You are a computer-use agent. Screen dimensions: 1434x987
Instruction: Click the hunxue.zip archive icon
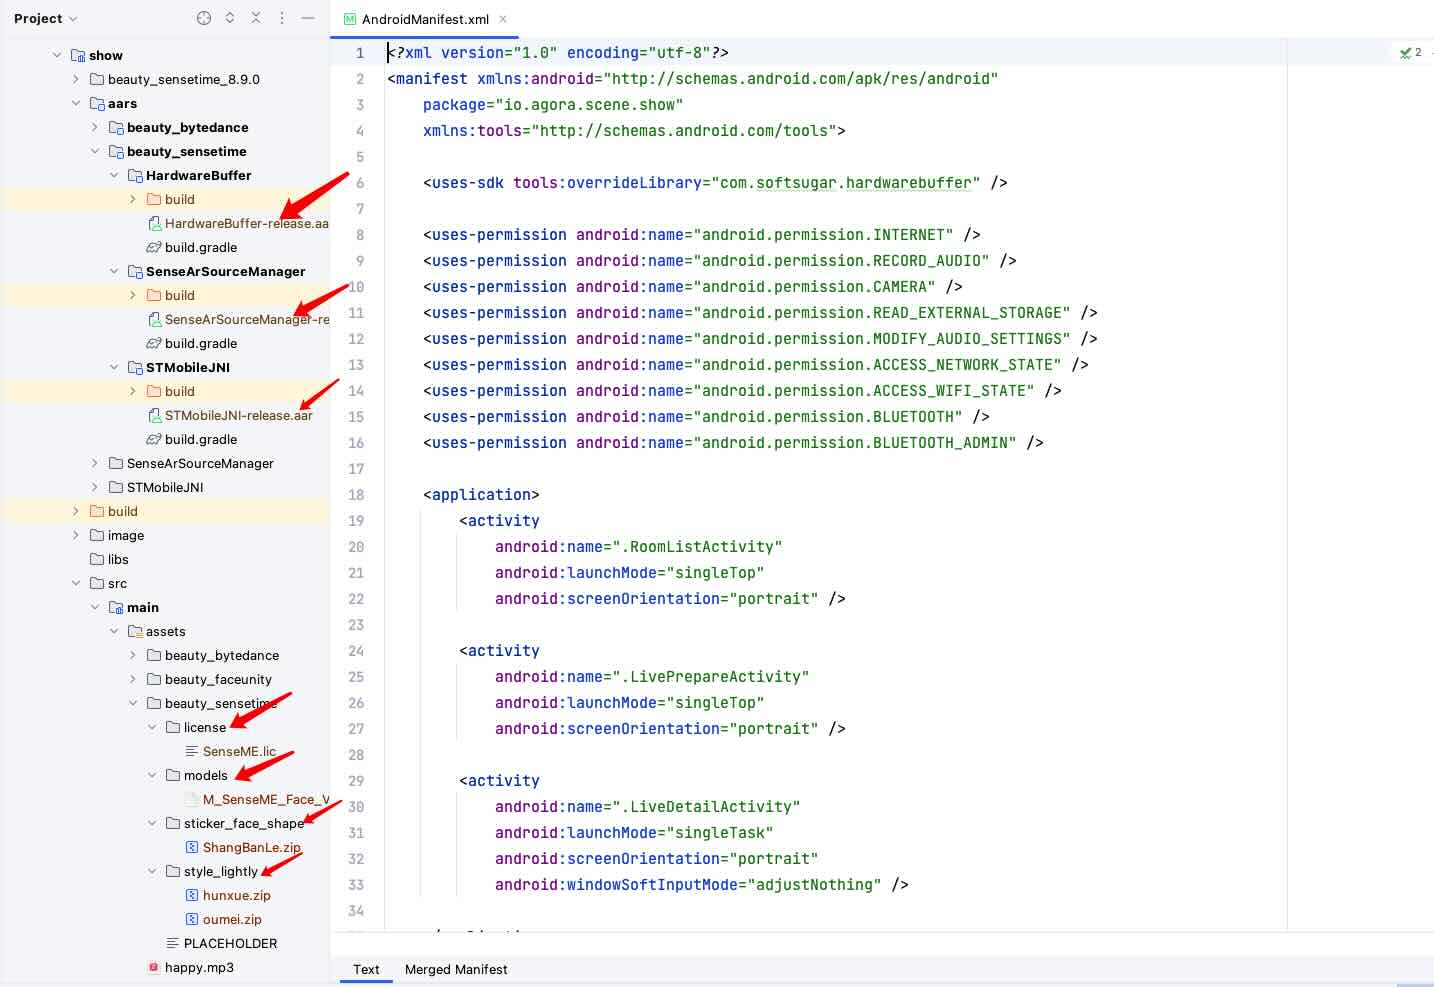(x=192, y=895)
